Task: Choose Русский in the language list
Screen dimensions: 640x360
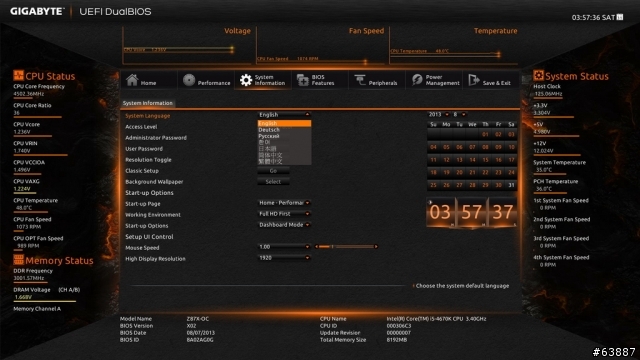Action: click(x=284, y=136)
